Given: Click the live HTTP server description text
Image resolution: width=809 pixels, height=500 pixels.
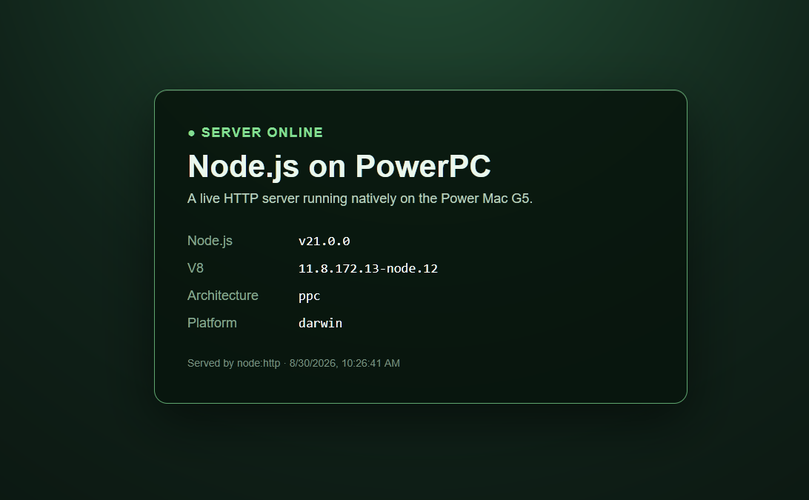Looking at the screenshot, I should 360,199.
